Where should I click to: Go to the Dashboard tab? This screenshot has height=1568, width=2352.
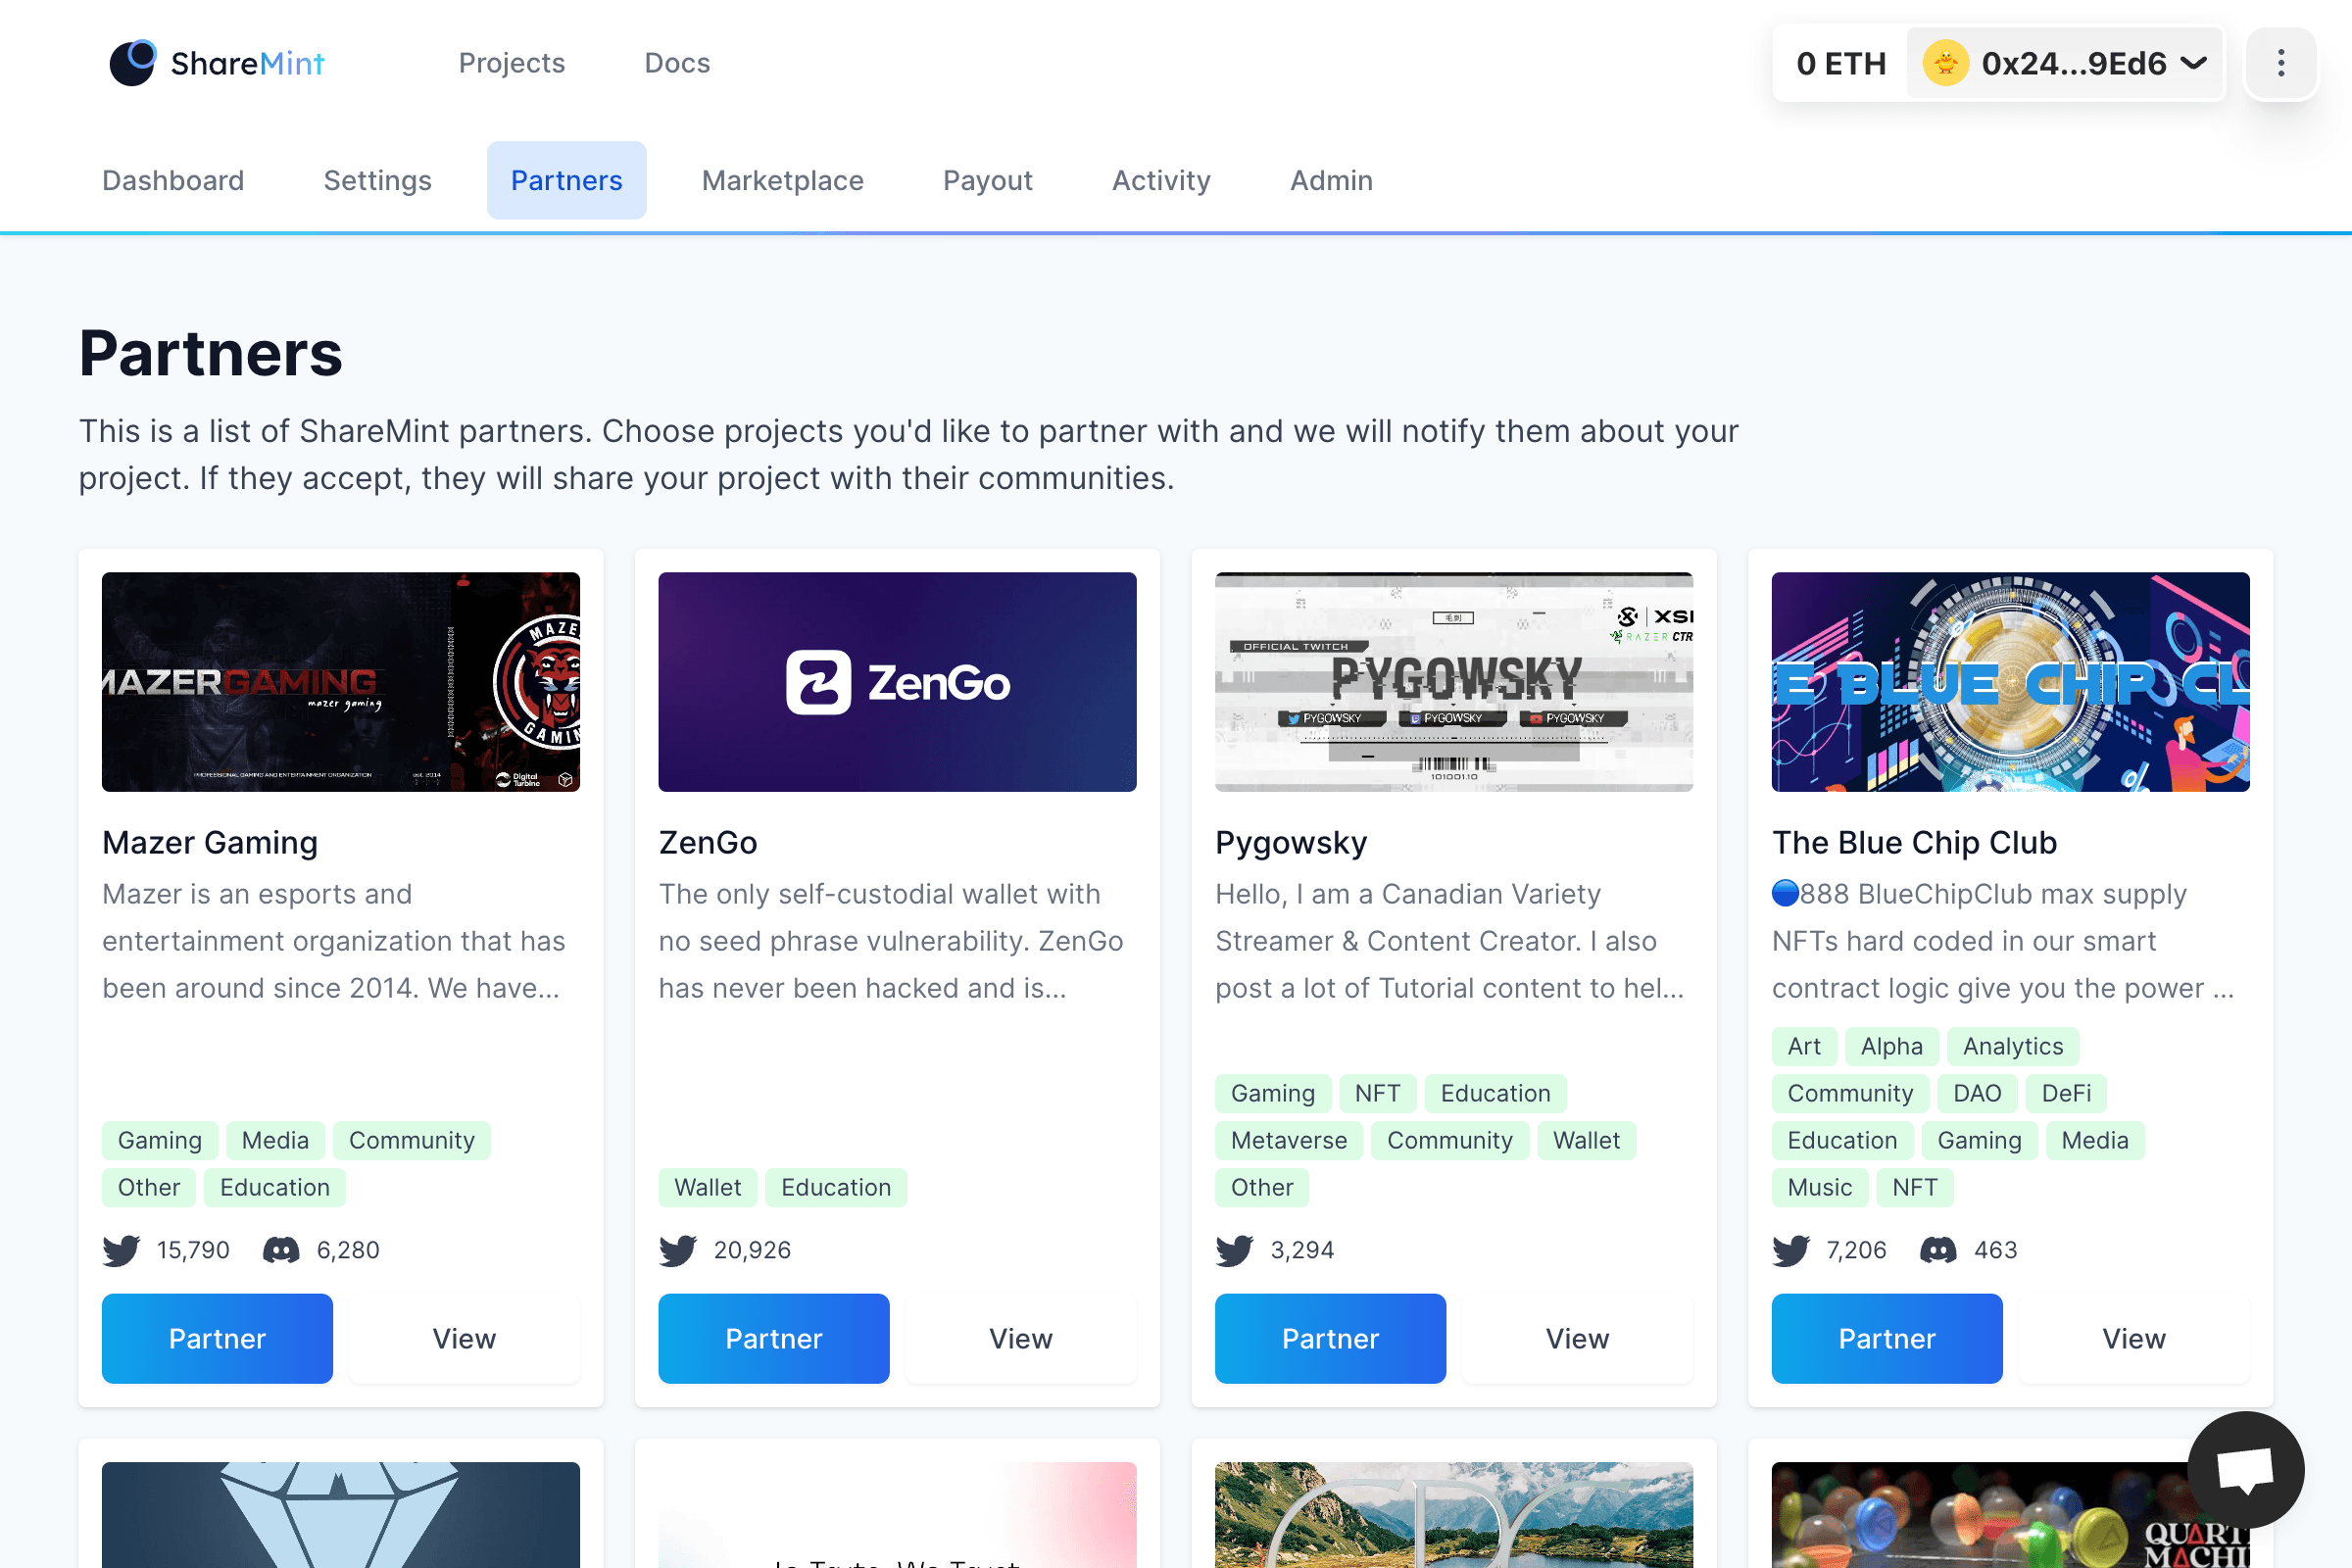pos(173,180)
